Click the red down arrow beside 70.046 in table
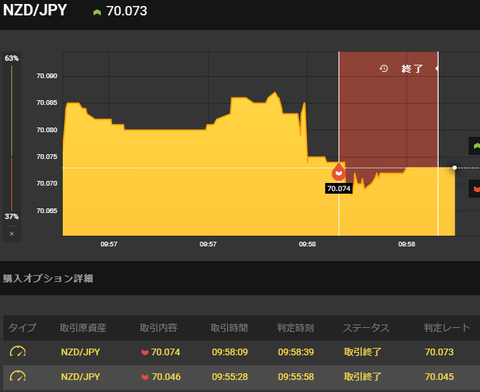Screen dimensions: 480x392 point(145,377)
